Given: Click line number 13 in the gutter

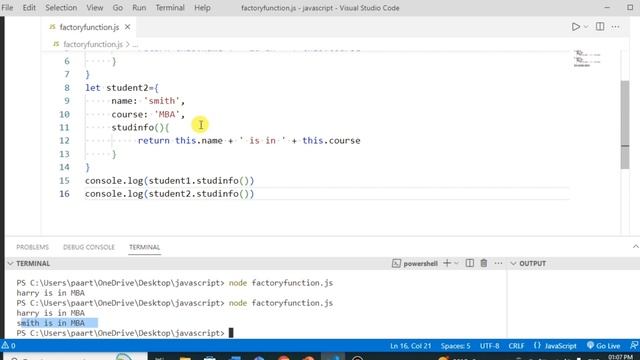Looking at the screenshot, I should tap(64, 154).
